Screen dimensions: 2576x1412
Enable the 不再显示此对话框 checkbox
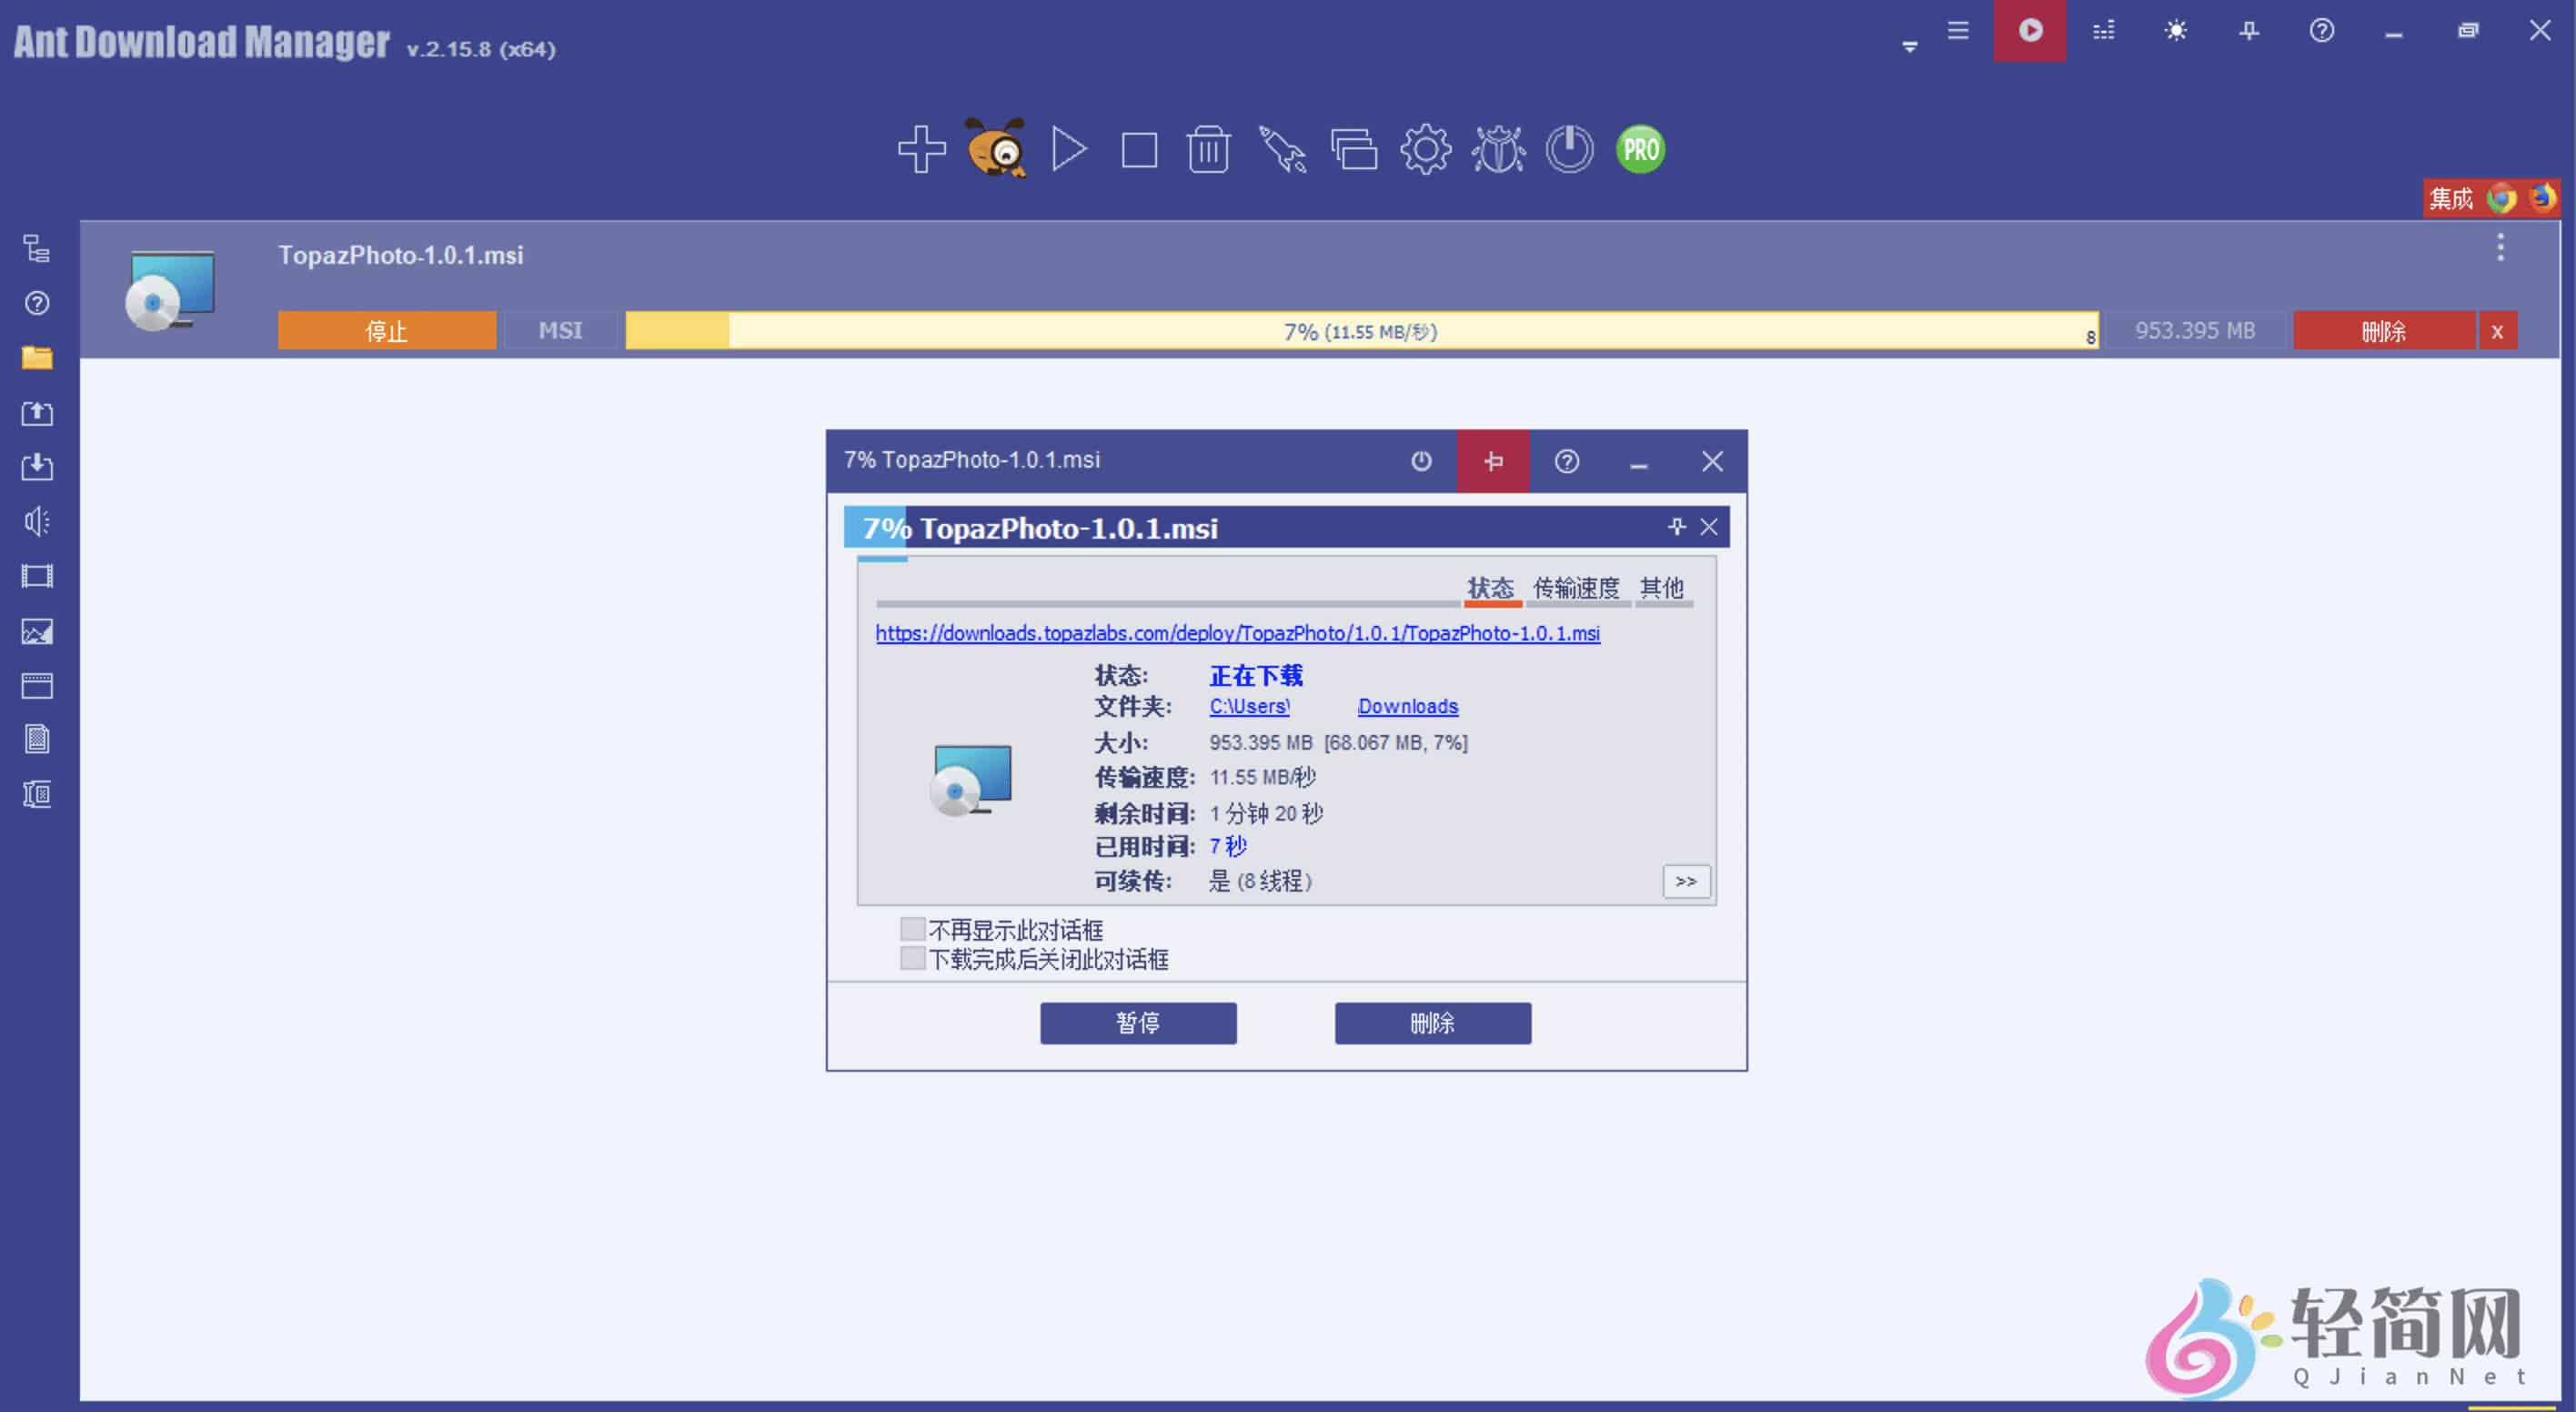coord(911,928)
